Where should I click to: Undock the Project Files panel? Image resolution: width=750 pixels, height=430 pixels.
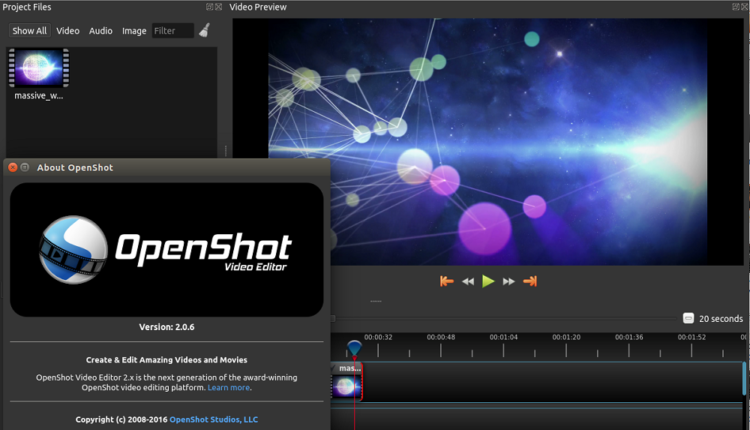tap(209, 7)
